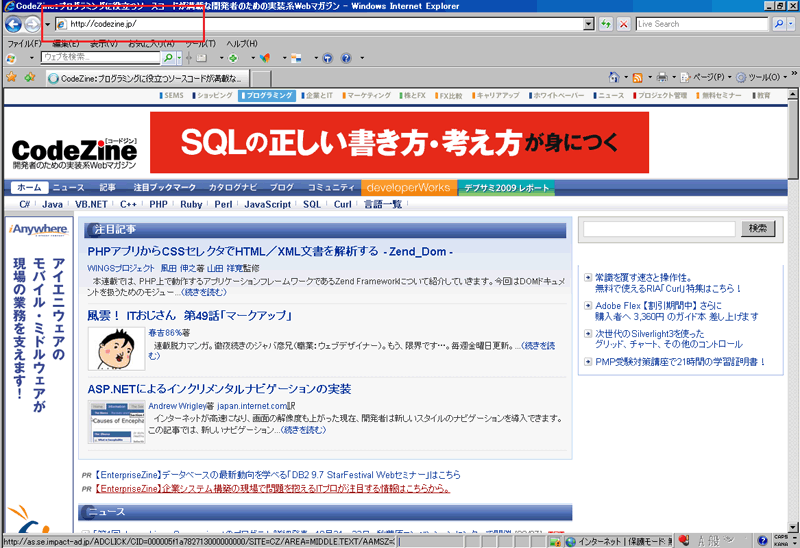Click the インターネット zone globe icon
Image resolution: width=800 pixels, height=548 pixels.
coord(571,541)
